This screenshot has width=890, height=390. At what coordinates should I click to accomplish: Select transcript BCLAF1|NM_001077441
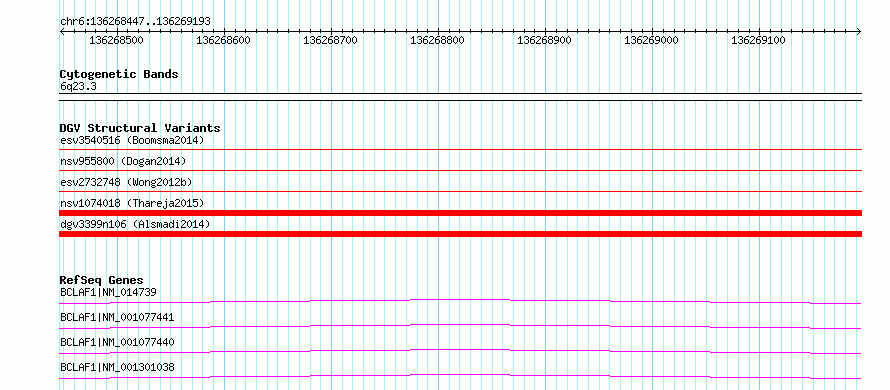click(117, 317)
